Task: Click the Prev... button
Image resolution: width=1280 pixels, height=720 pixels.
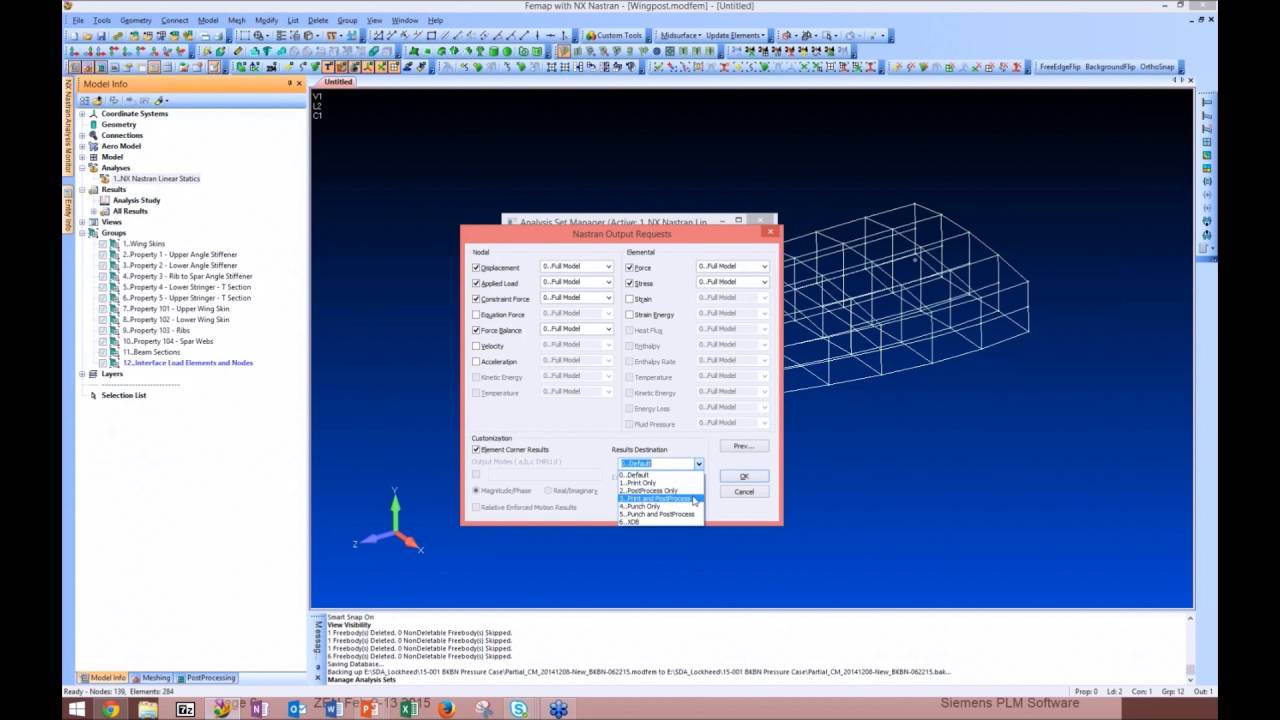Action: (x=744, y=446)
